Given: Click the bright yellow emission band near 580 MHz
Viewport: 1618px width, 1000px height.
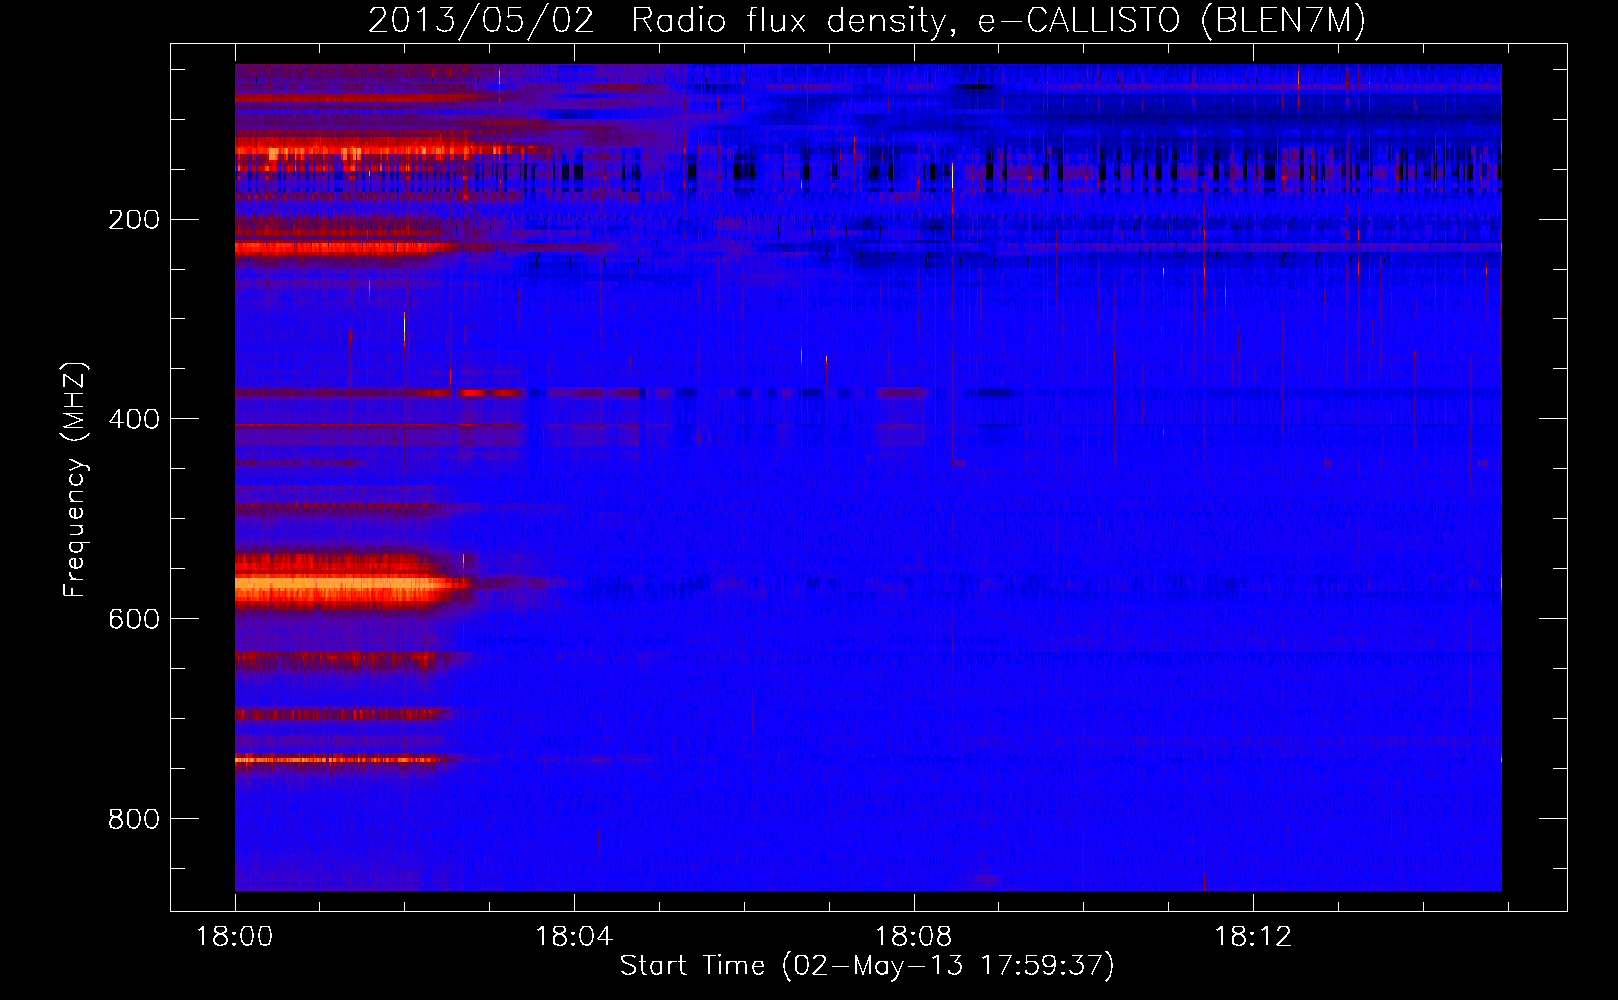Looking at the screenshot, I should point(350,582).
